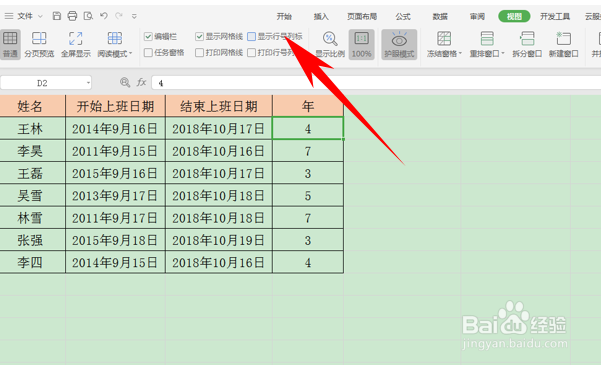This screenshot has width=603, height=365.
Task: Expand the 阅读模式 dropdown arrow
Action: tap(130, 53)
